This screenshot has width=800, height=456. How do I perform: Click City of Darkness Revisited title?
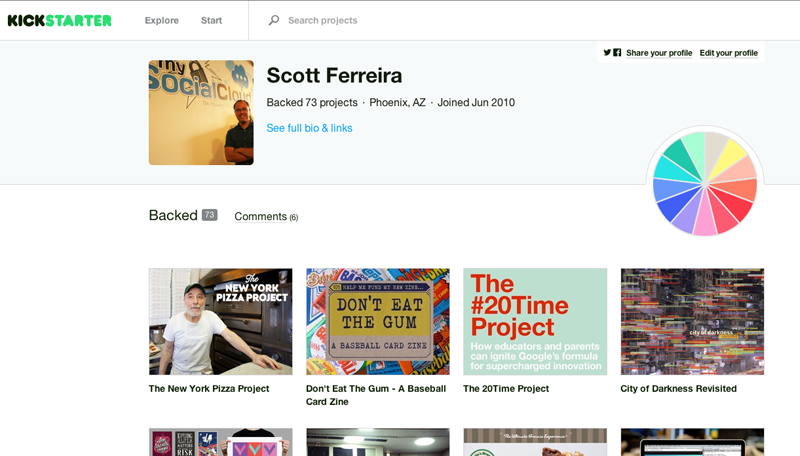tap(678, 389)
